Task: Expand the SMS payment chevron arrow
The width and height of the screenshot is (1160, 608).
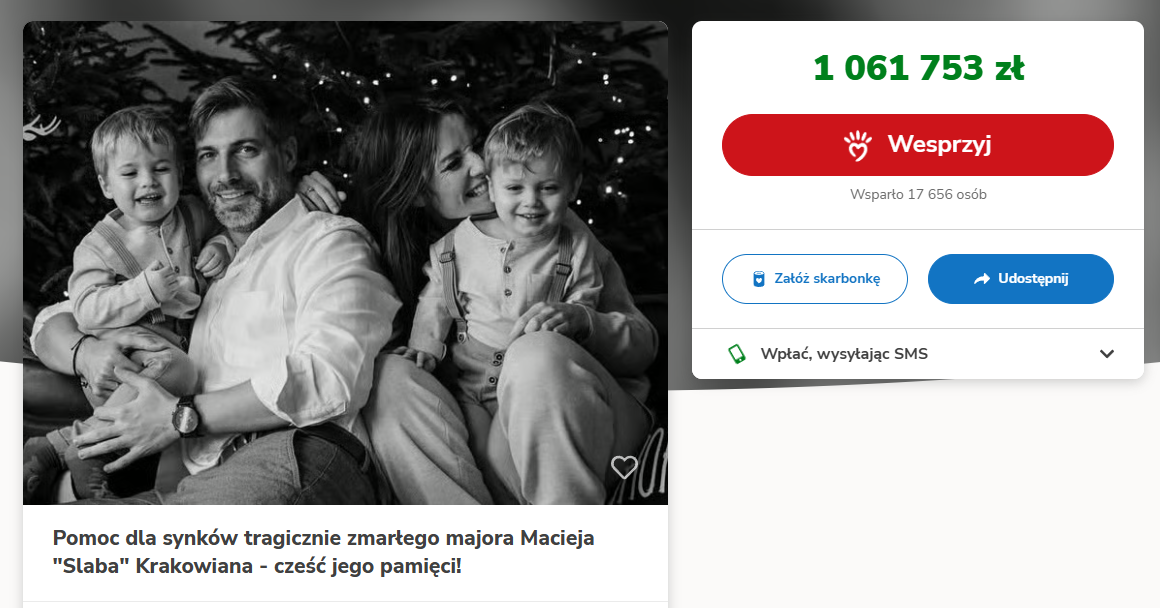Action: coord(1107,354)
